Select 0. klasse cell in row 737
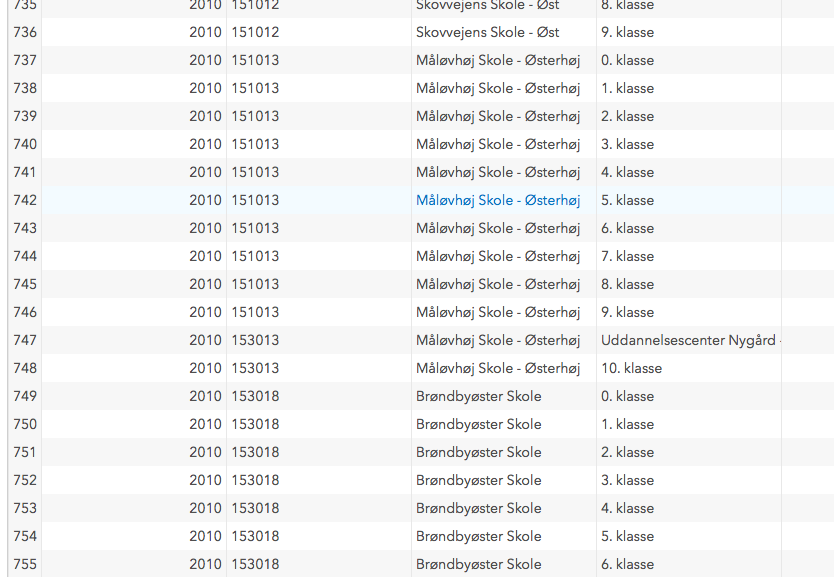 tap(627, 60)
